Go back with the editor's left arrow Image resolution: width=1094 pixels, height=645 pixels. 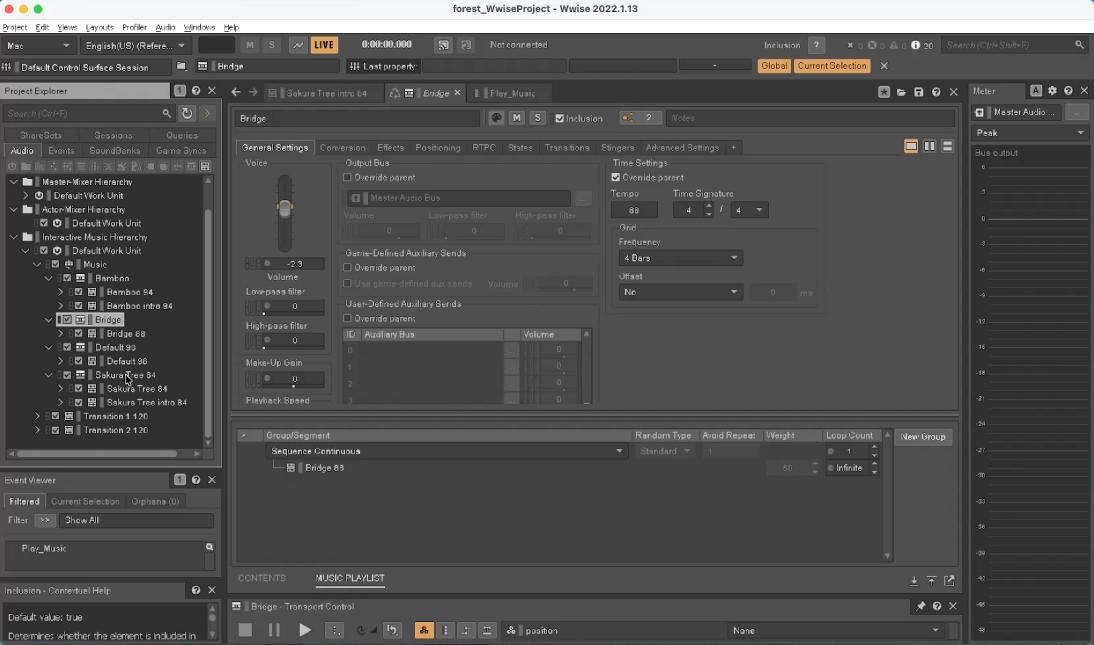[236, 92]
